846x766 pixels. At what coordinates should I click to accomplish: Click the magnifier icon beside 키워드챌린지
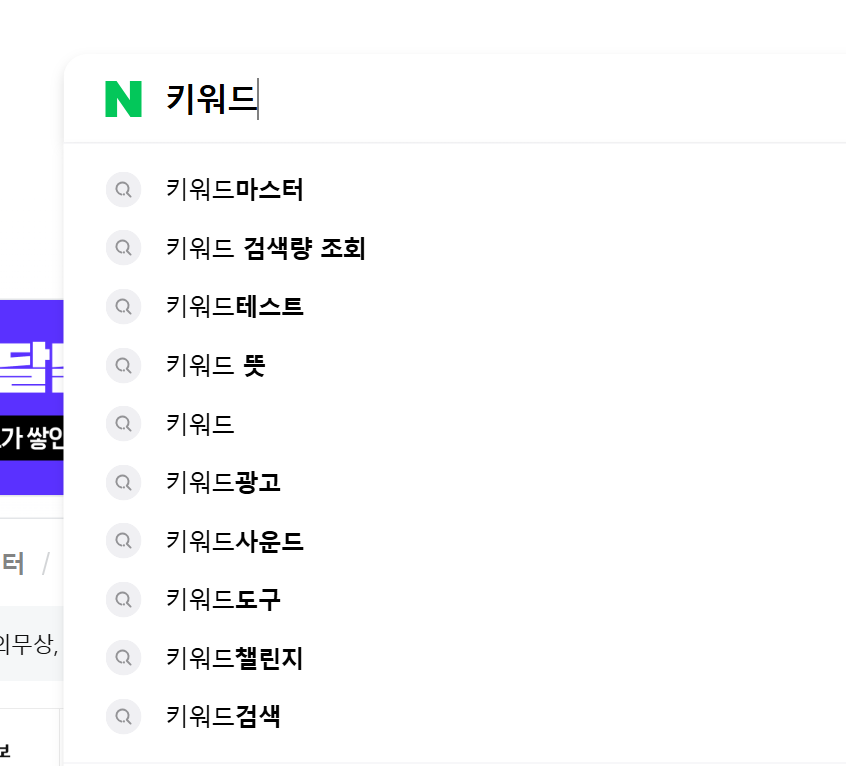pyautogui.click(x=123, y=658)
